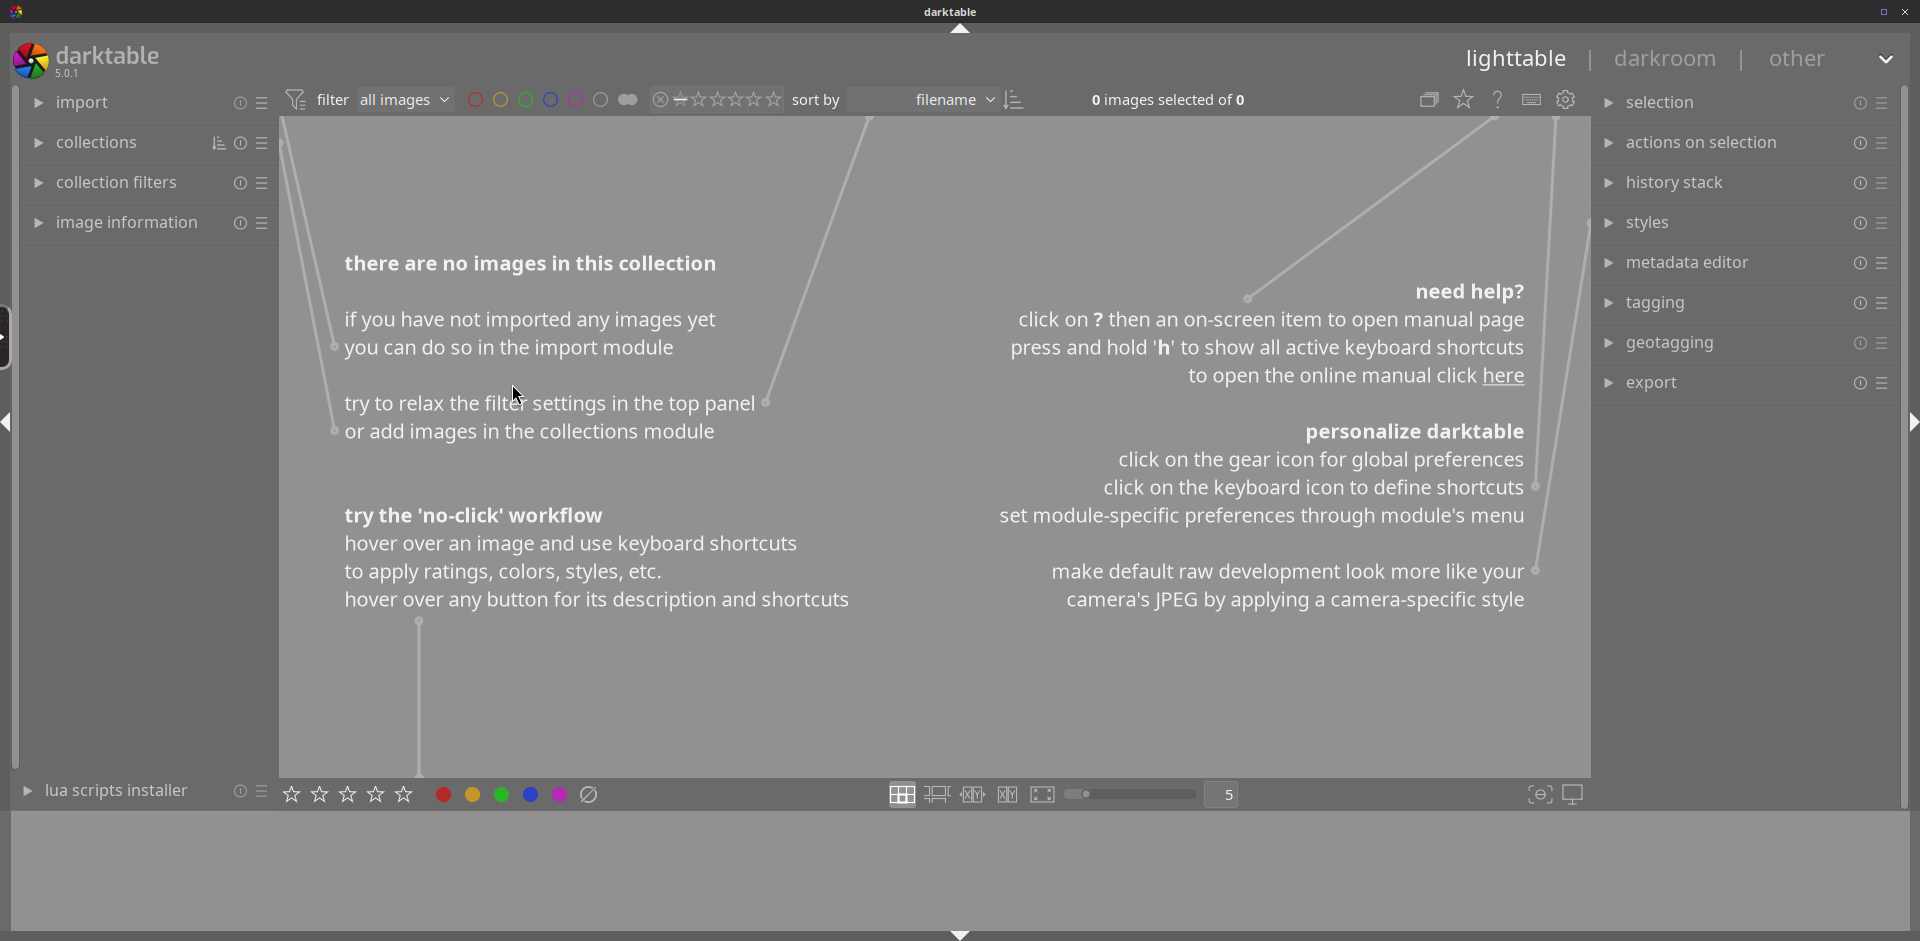The image size is (1920, 941).
Task: Collapse the bottom panel arrow
Action: (960, 935)
